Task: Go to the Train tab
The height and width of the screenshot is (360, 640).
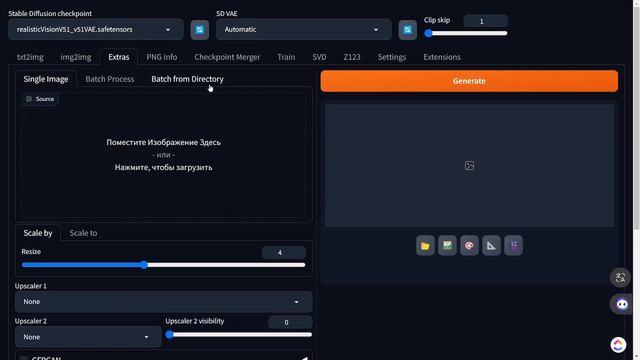Action: tap(286, 57)
